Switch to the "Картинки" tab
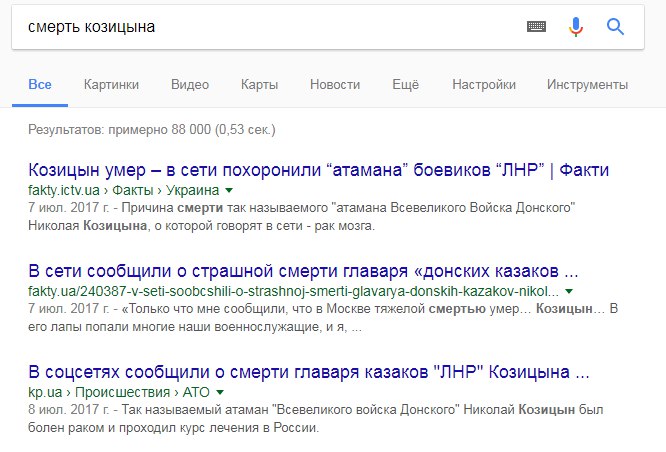The image size is (666, 452). [111, 85]
